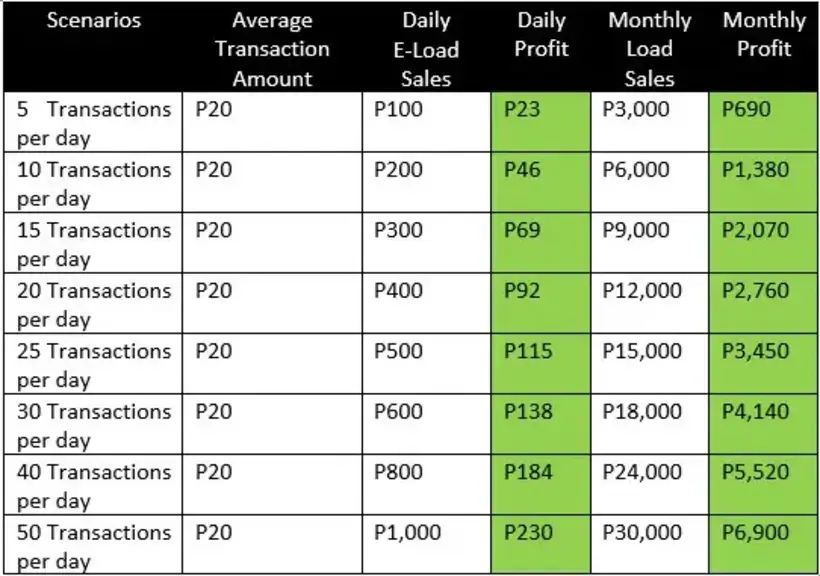This screenshot has height=576, width=820.
Task: Select the P3,450 monthly profit cell
Action: point(764,364)
